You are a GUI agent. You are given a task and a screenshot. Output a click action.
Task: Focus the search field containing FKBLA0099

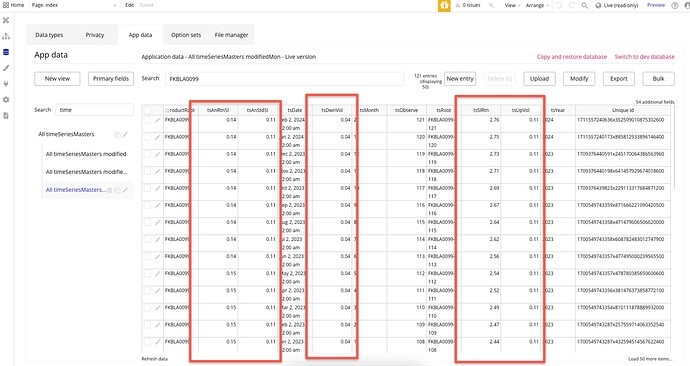[x=284, y=79]
